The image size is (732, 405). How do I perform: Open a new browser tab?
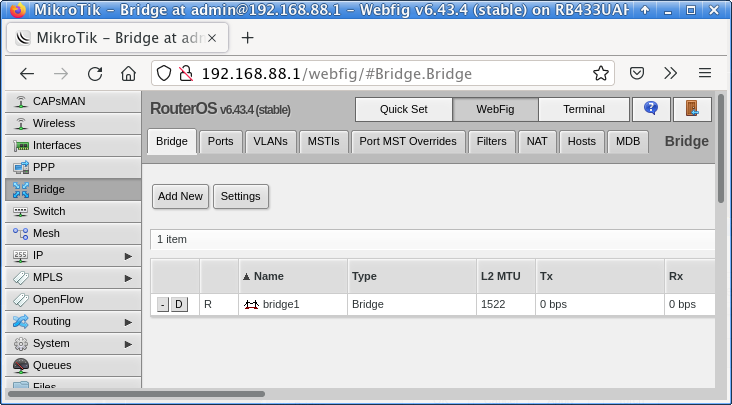pyautogui.click(x=248, y=37)
